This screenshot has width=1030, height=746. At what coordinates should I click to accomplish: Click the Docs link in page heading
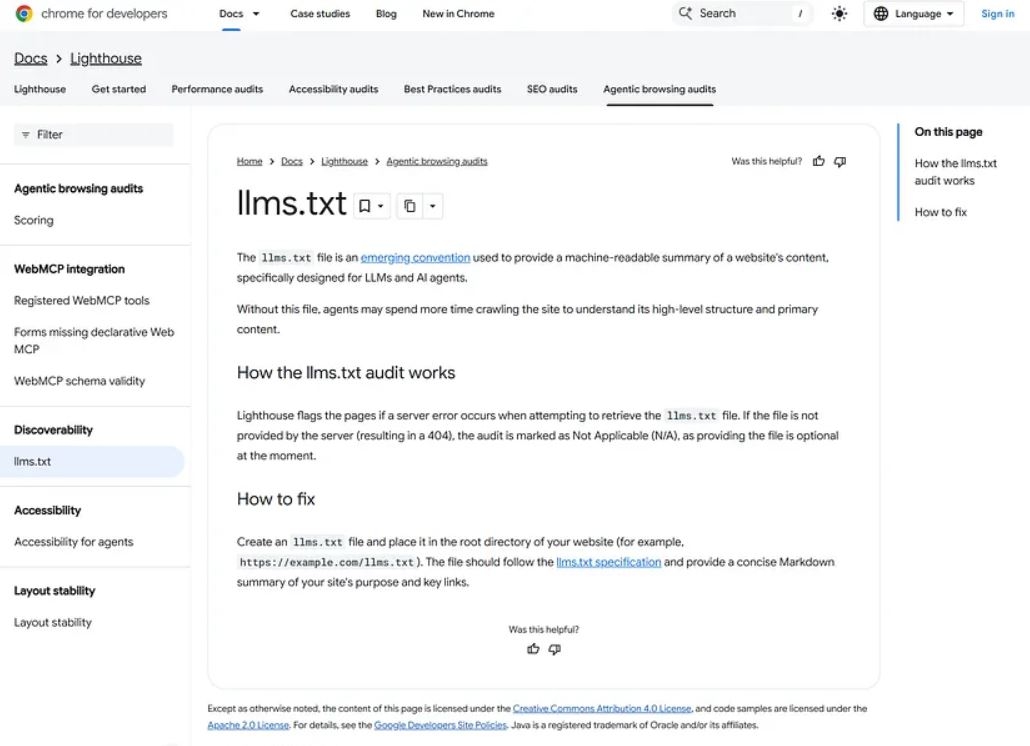(31, 58)
